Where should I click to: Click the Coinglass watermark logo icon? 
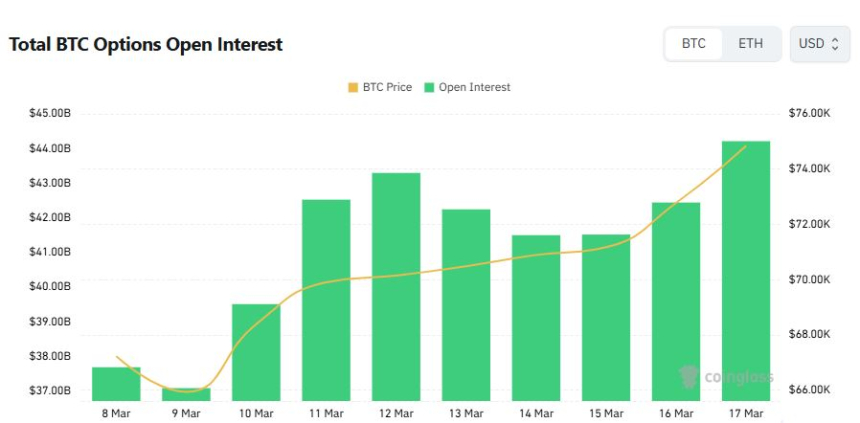click(688, 376)
